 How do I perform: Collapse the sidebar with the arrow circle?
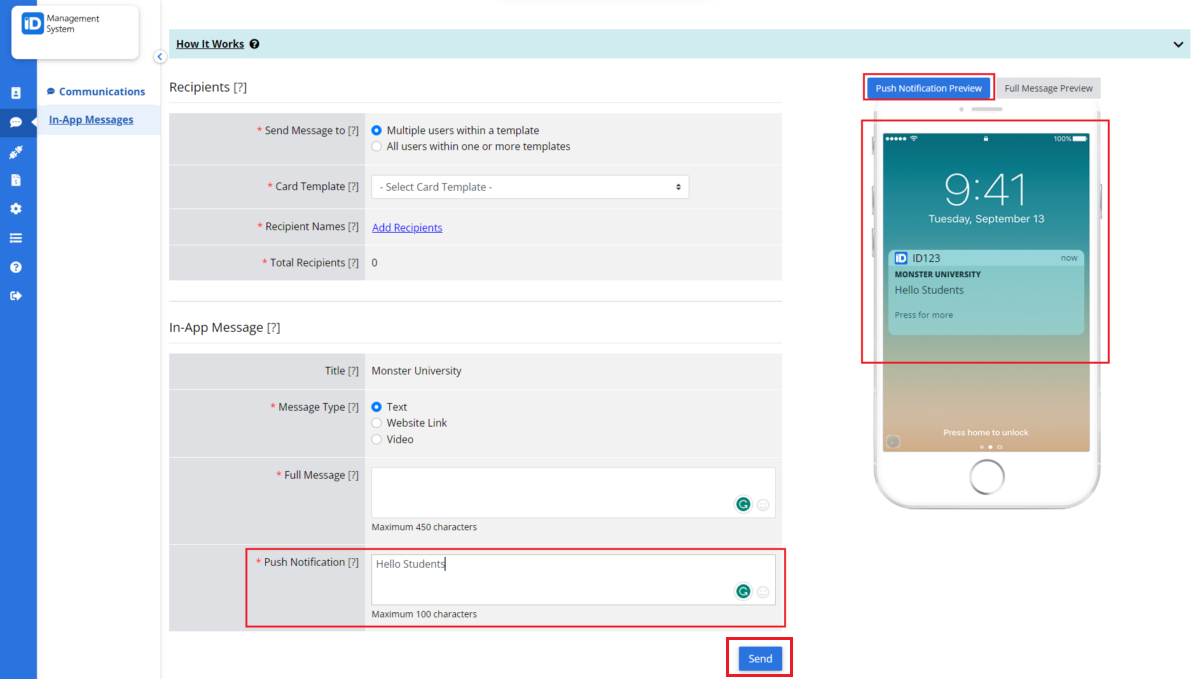pos(159,57)
